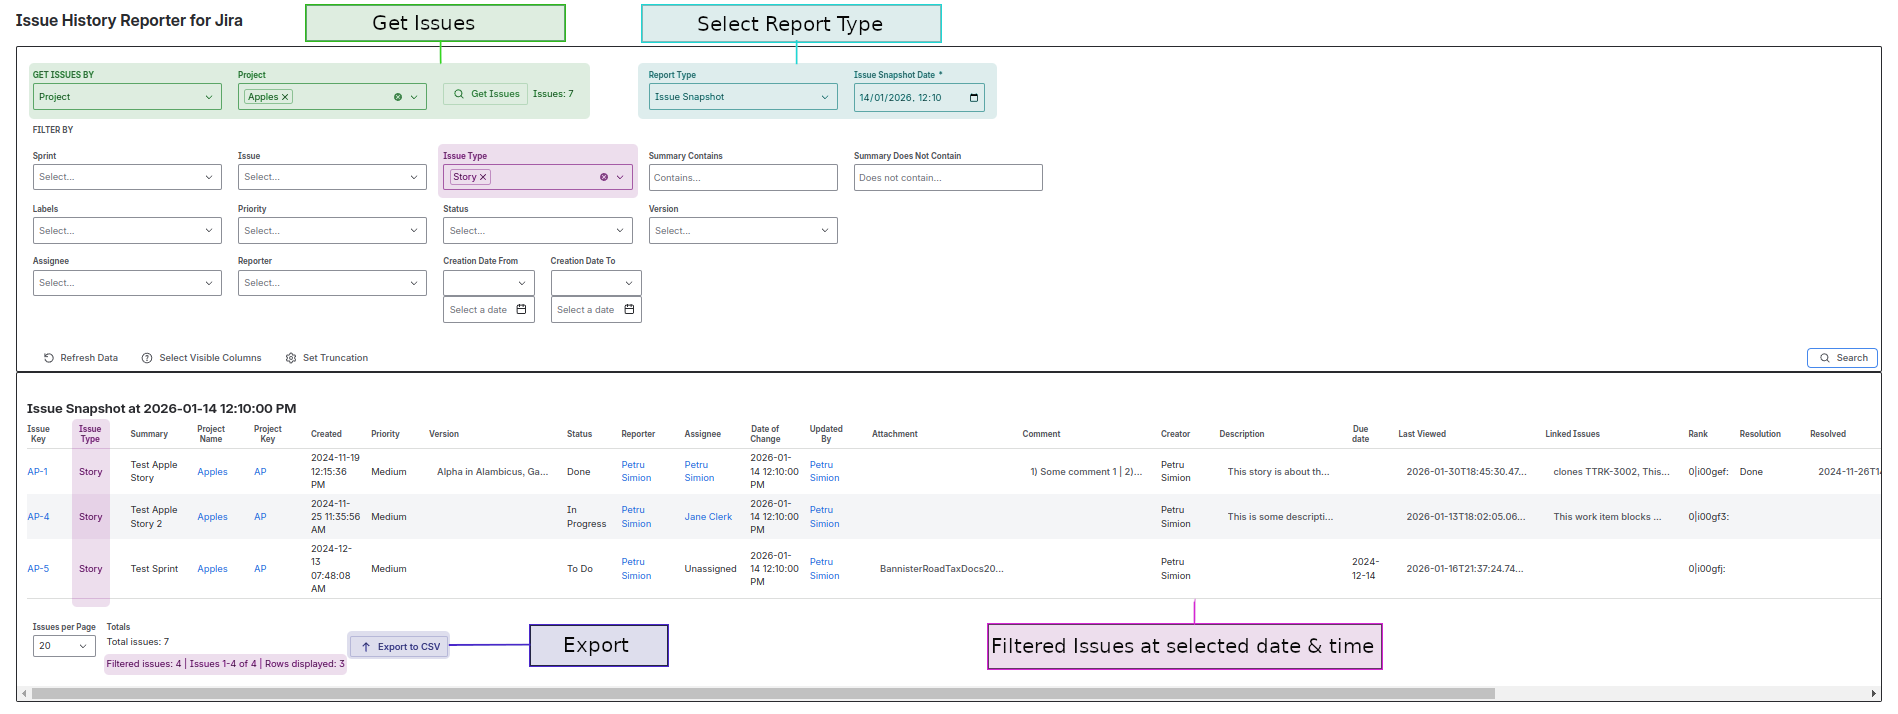Open the Sprint filter dropdown
This screenshot has height=714, width=1898.
click(x=127, y=177)
